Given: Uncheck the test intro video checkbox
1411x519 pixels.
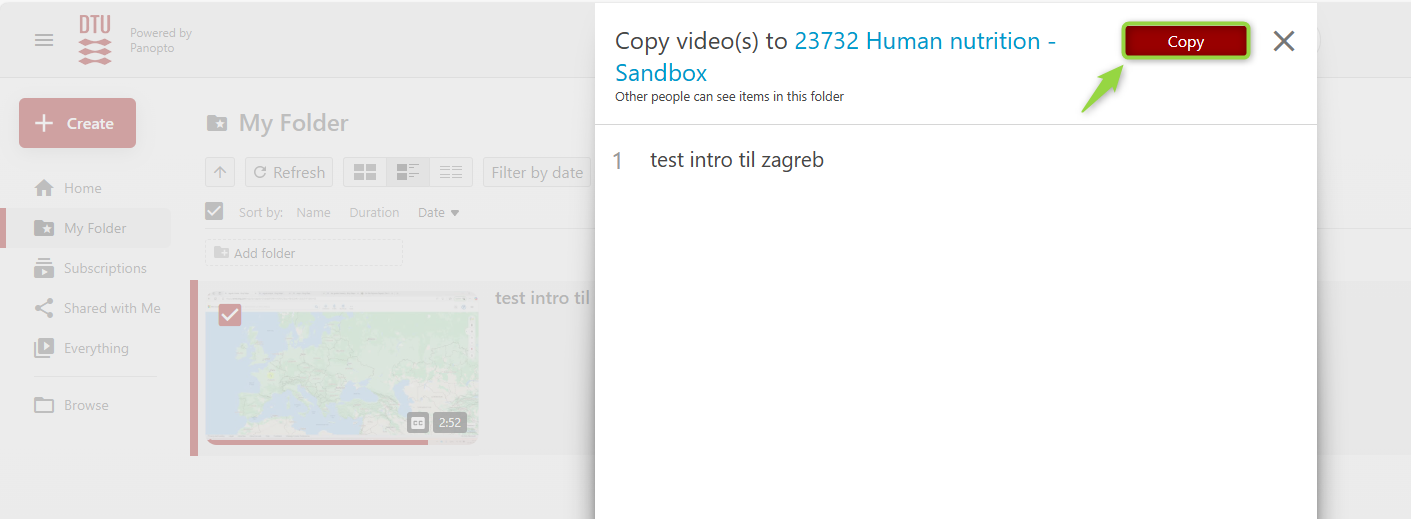Looking at the screenshot, I should point(230,315).
